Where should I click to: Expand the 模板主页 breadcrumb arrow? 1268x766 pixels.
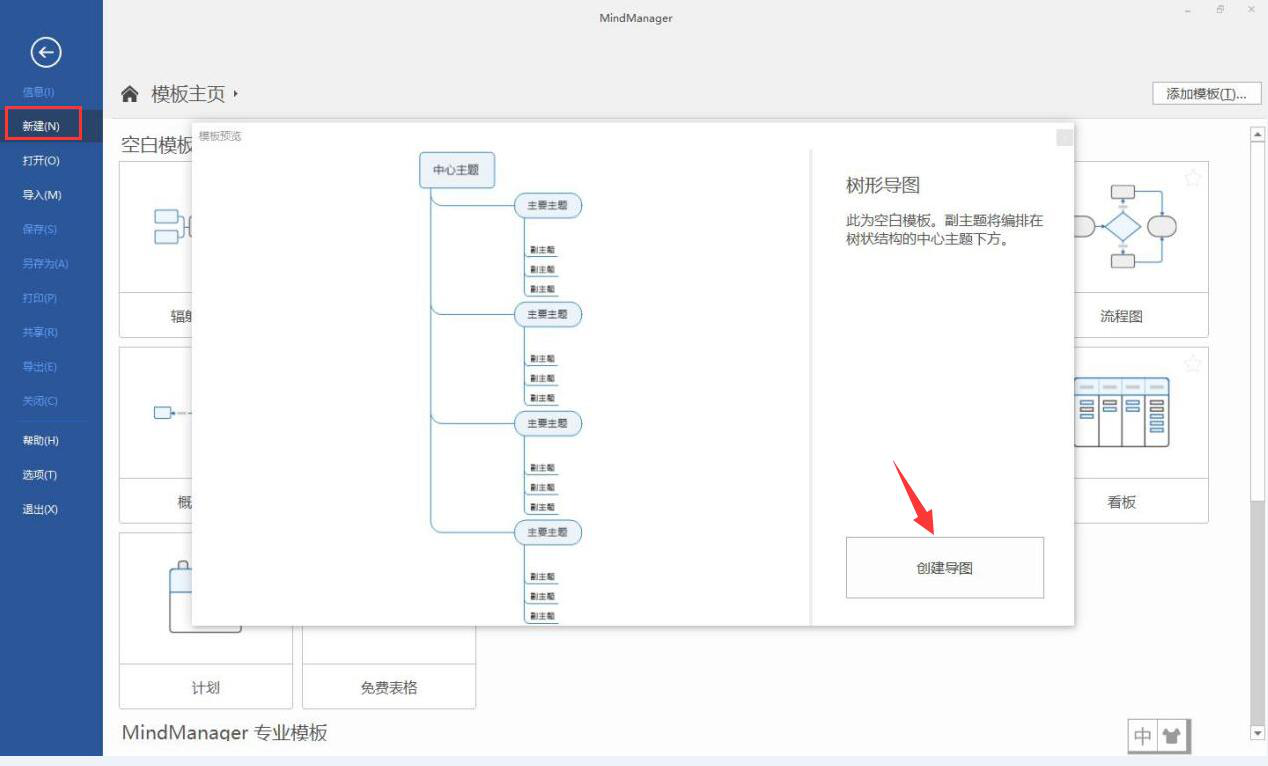tap(238, 93)
